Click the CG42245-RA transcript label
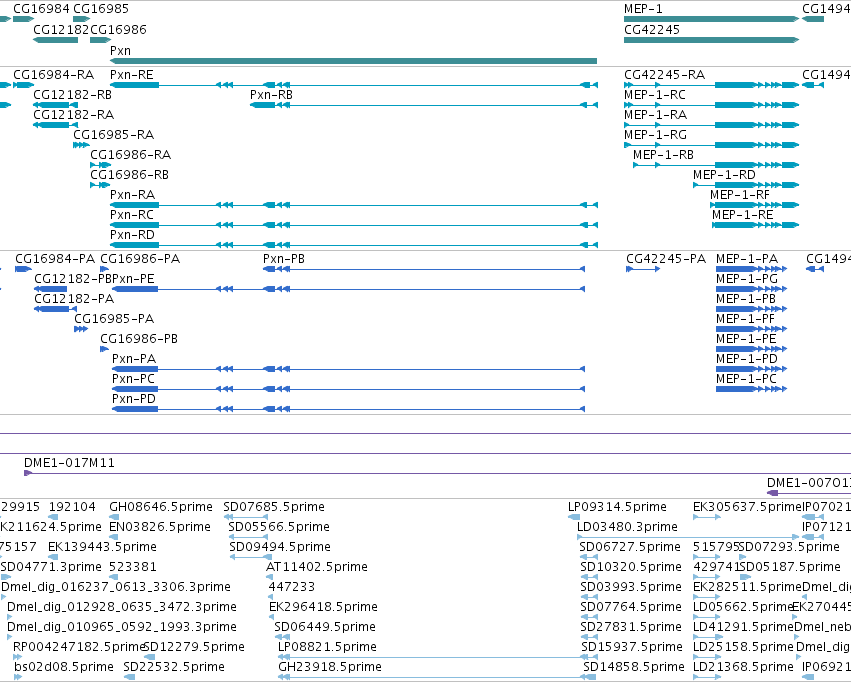The image size is (851, 682). 665,75
